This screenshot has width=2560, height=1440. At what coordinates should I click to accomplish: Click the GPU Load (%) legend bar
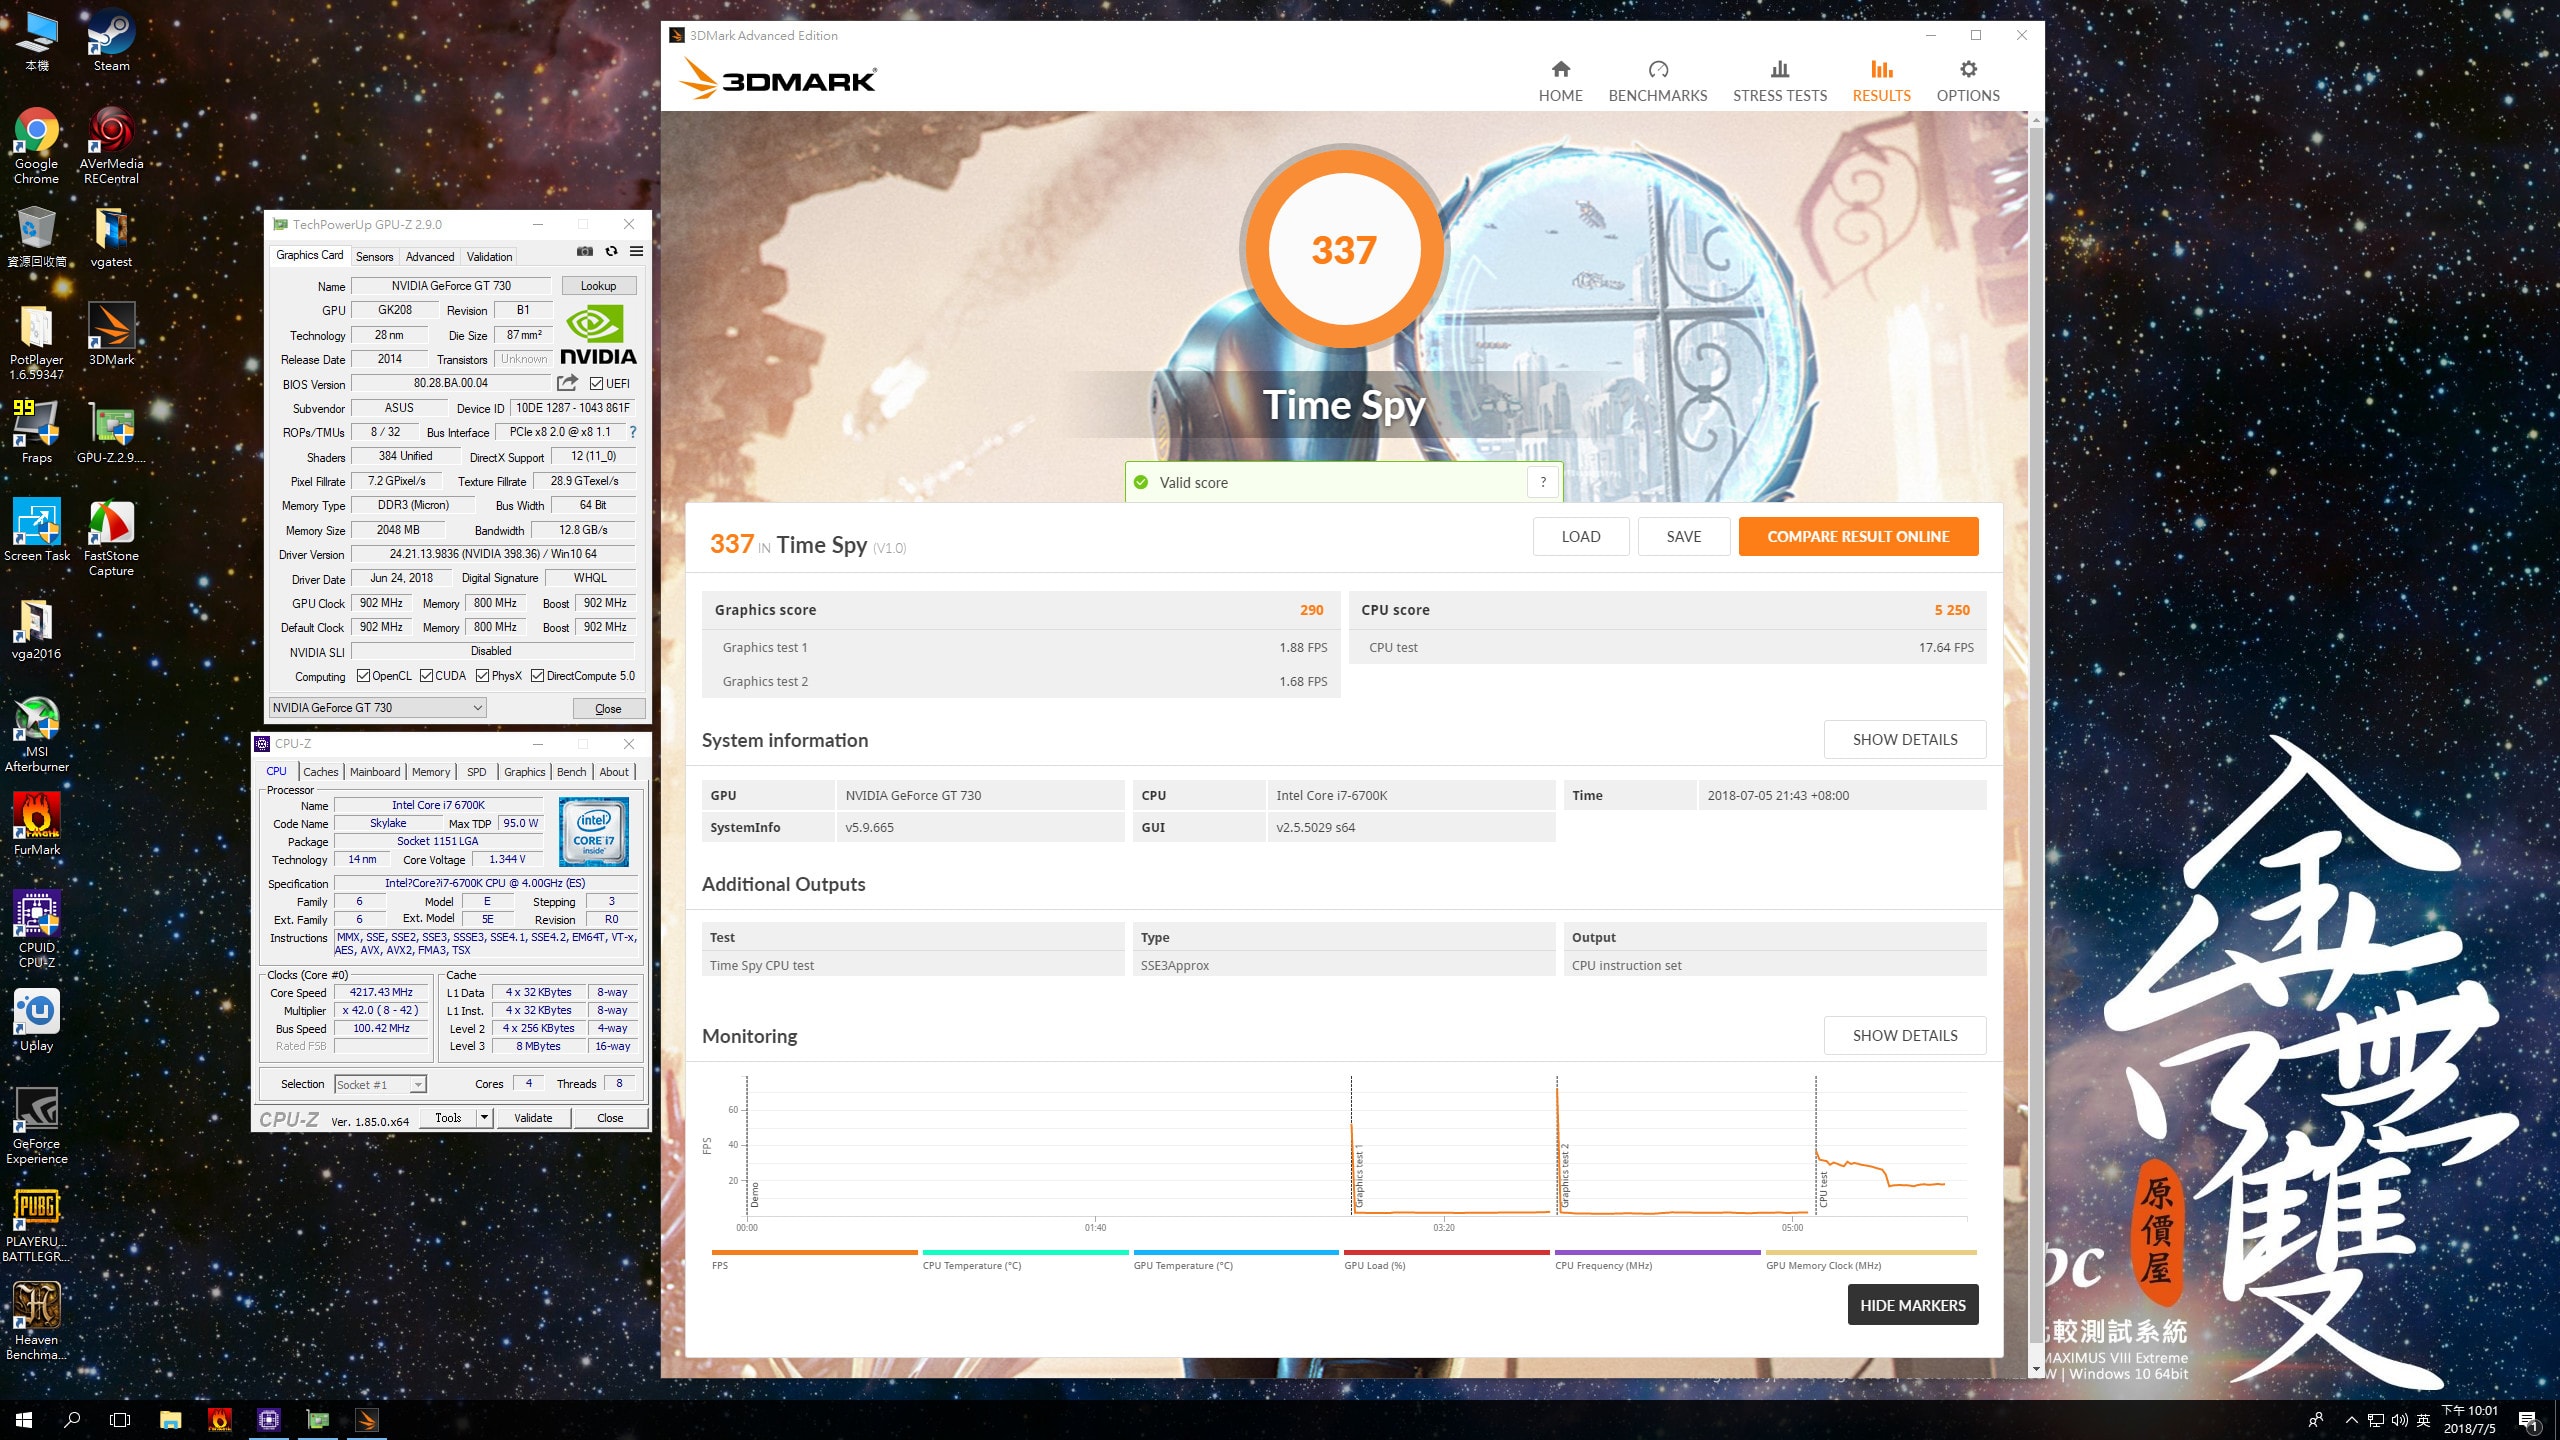(1447, 1252)
